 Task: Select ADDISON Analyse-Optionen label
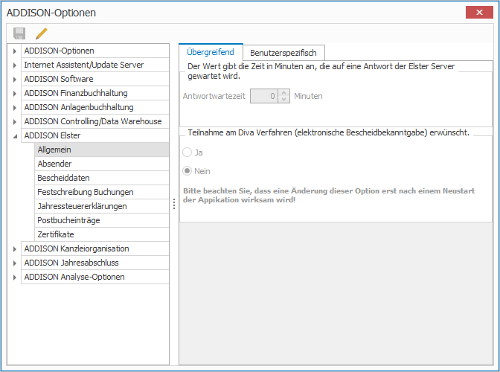point(74,277)
